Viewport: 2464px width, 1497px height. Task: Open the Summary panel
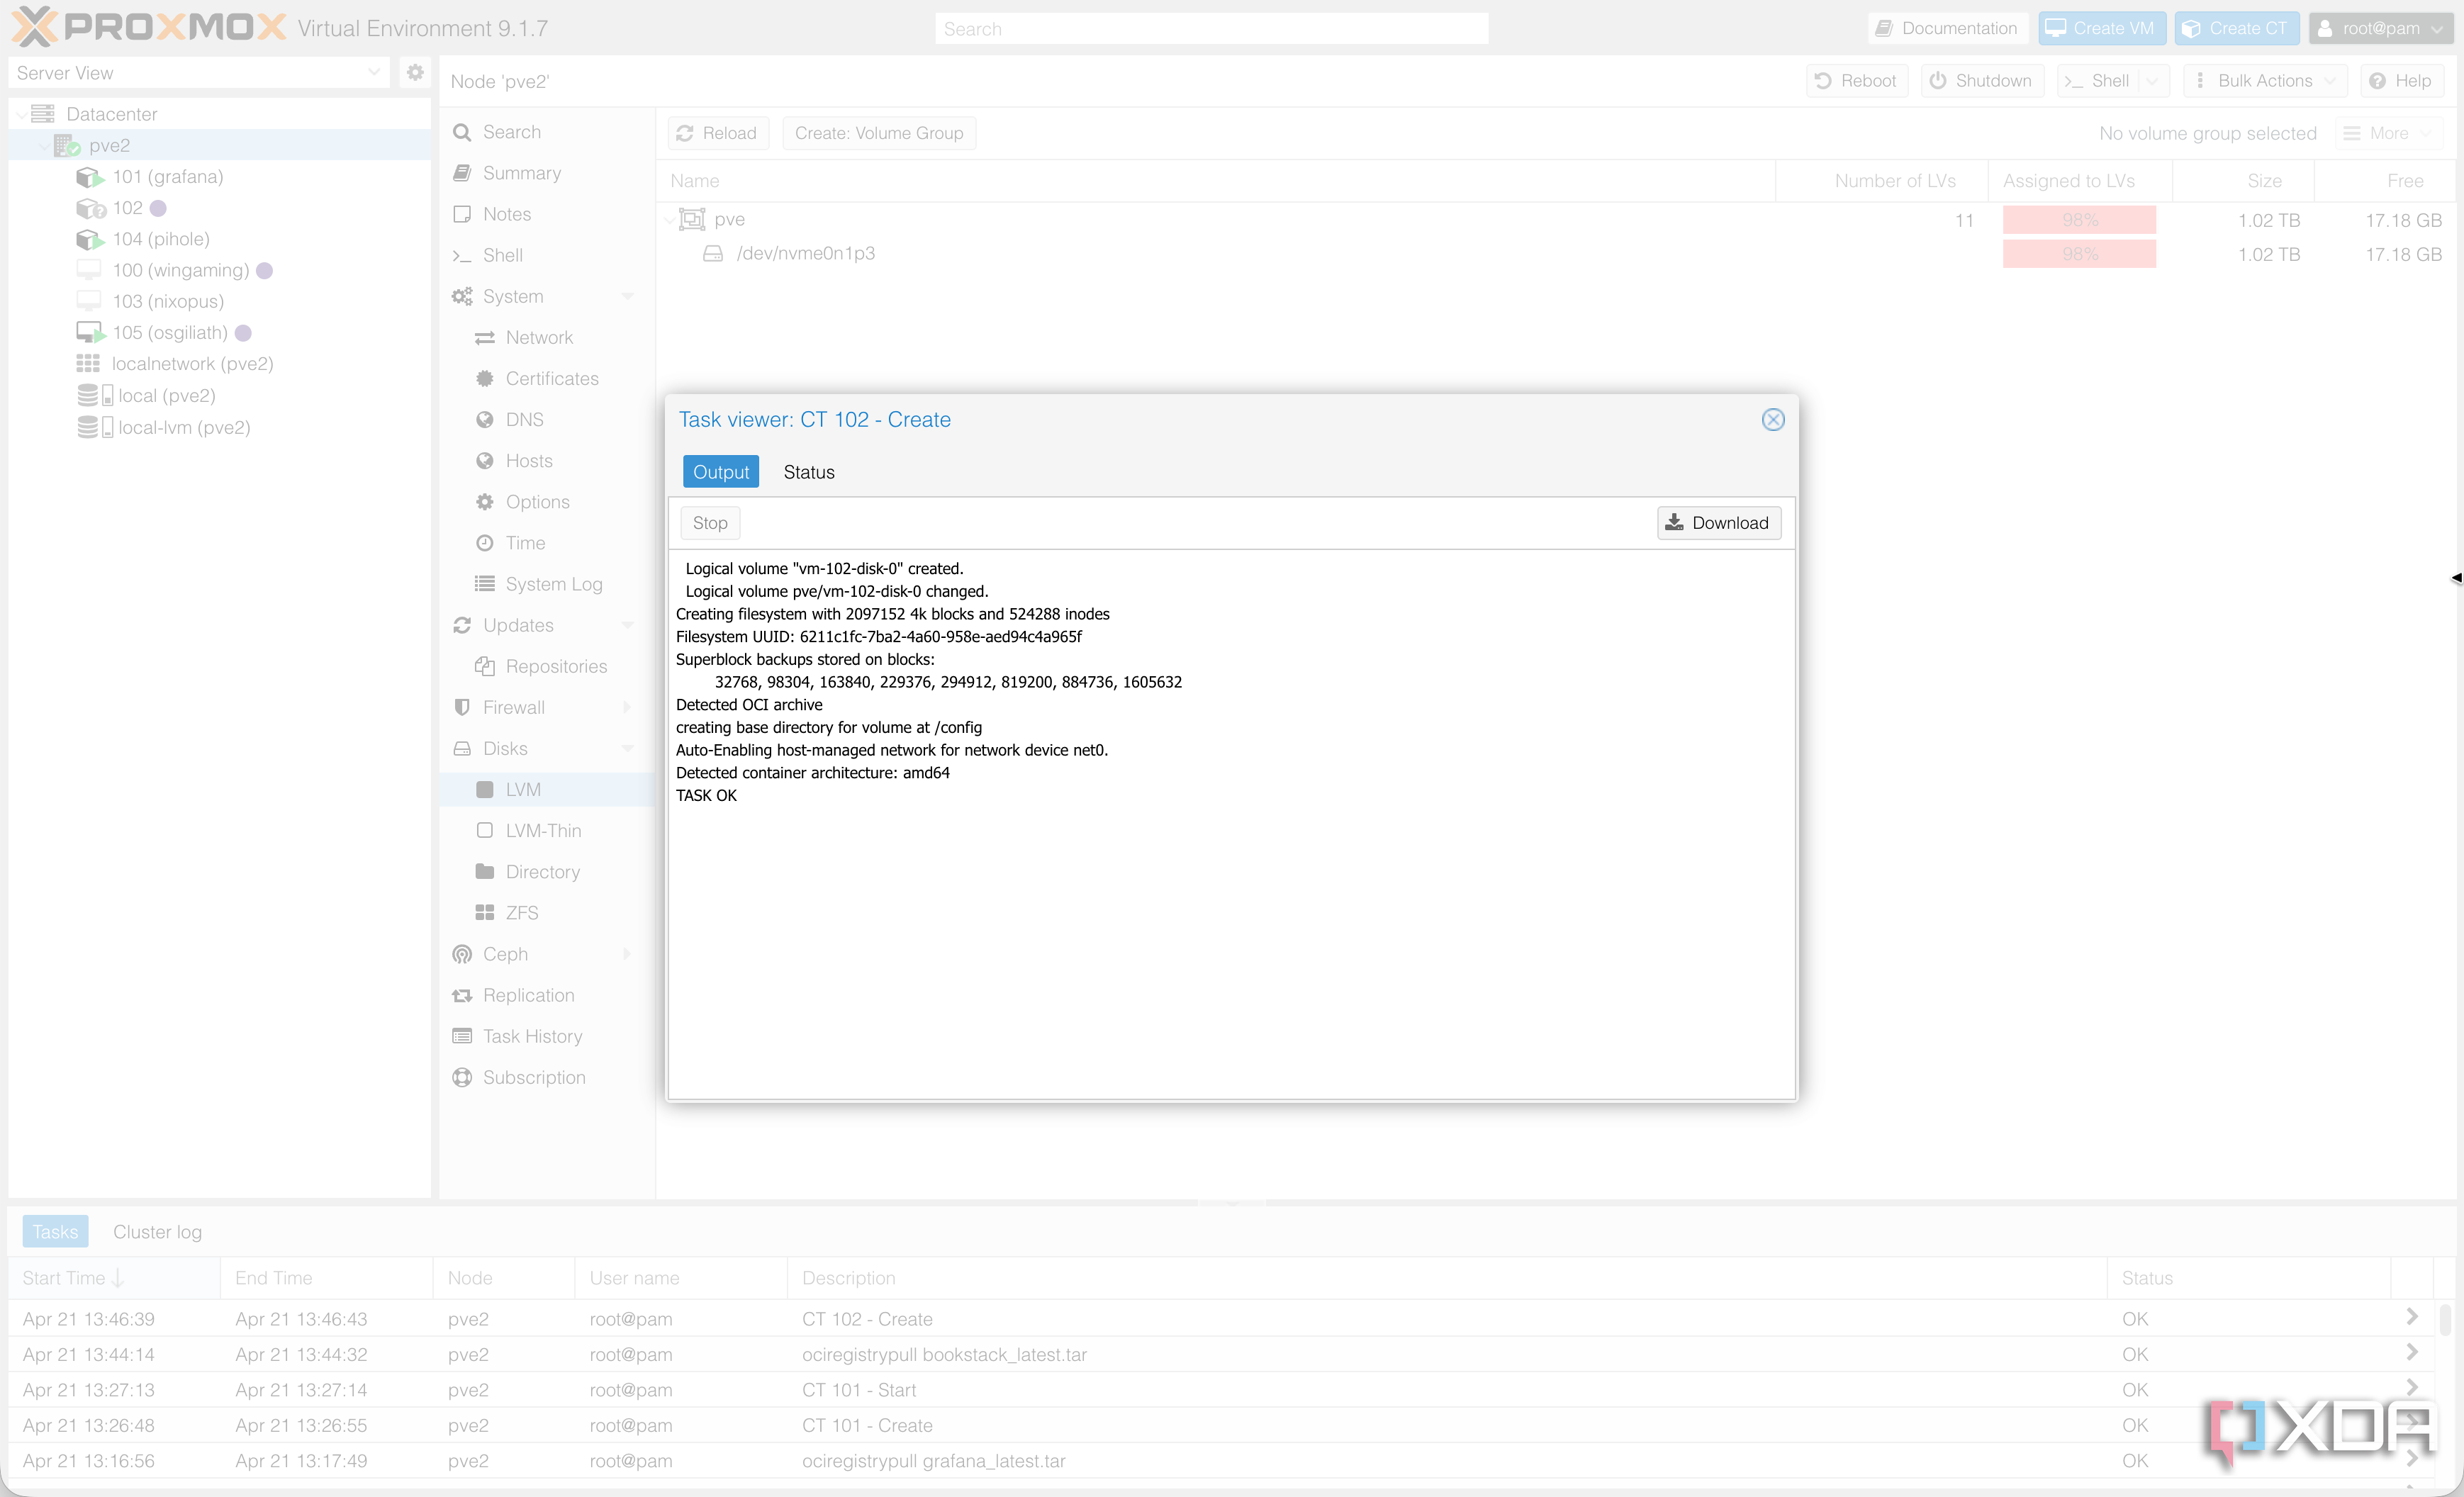coord(521,173)
